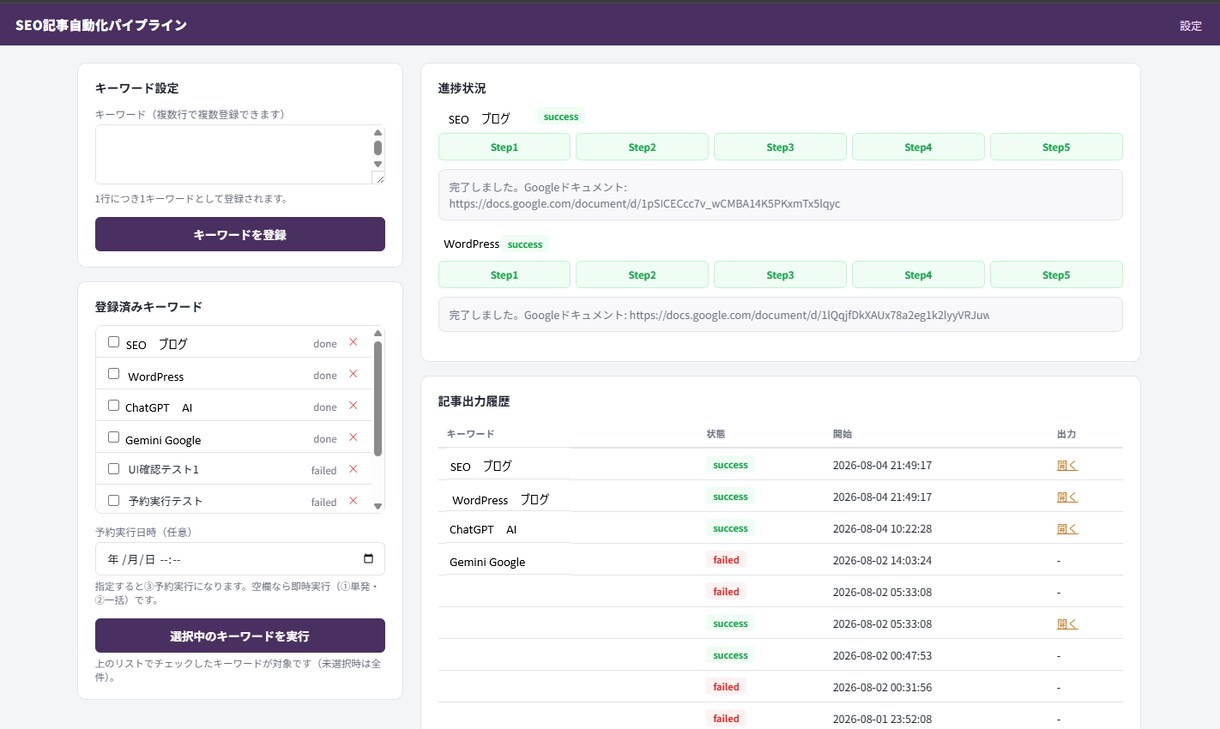Open output link for 05:33:08 success row
Screen dimensions: 1220x729
(1067, 624)
